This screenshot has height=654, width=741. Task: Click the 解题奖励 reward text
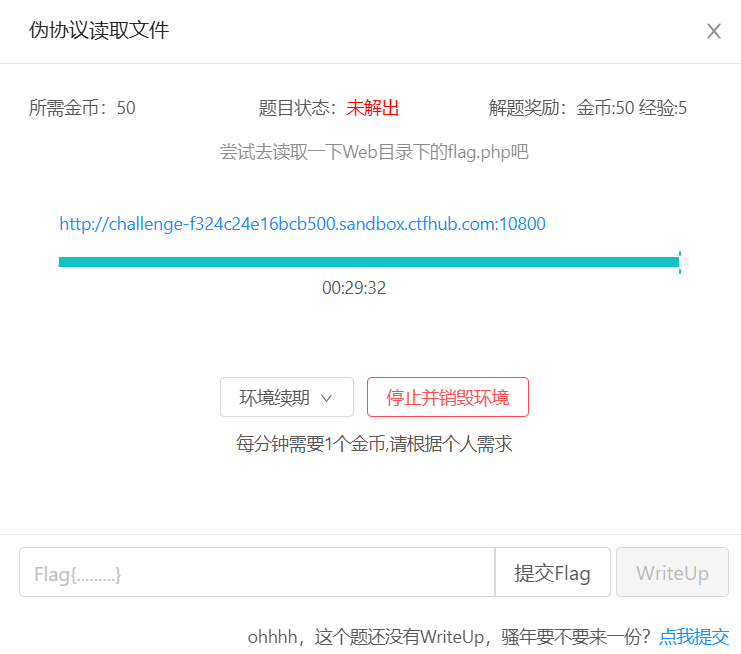(x=588, y=108)
